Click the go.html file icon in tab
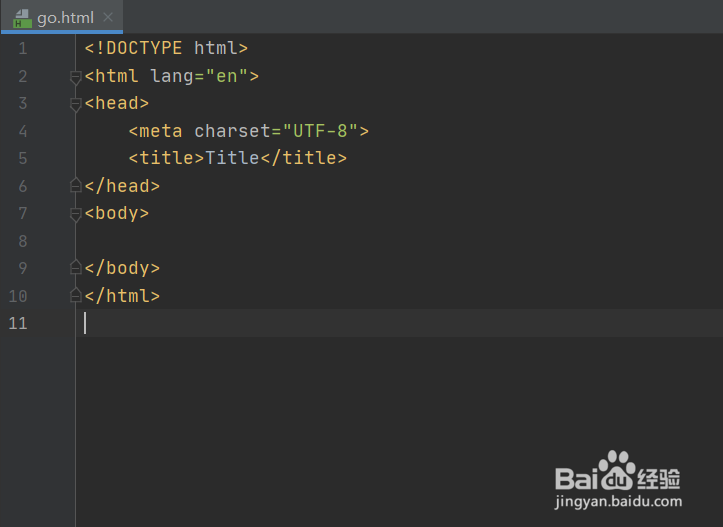Viewport: 723px width, 527px height. pyautogui.click(x=22, y=17)
